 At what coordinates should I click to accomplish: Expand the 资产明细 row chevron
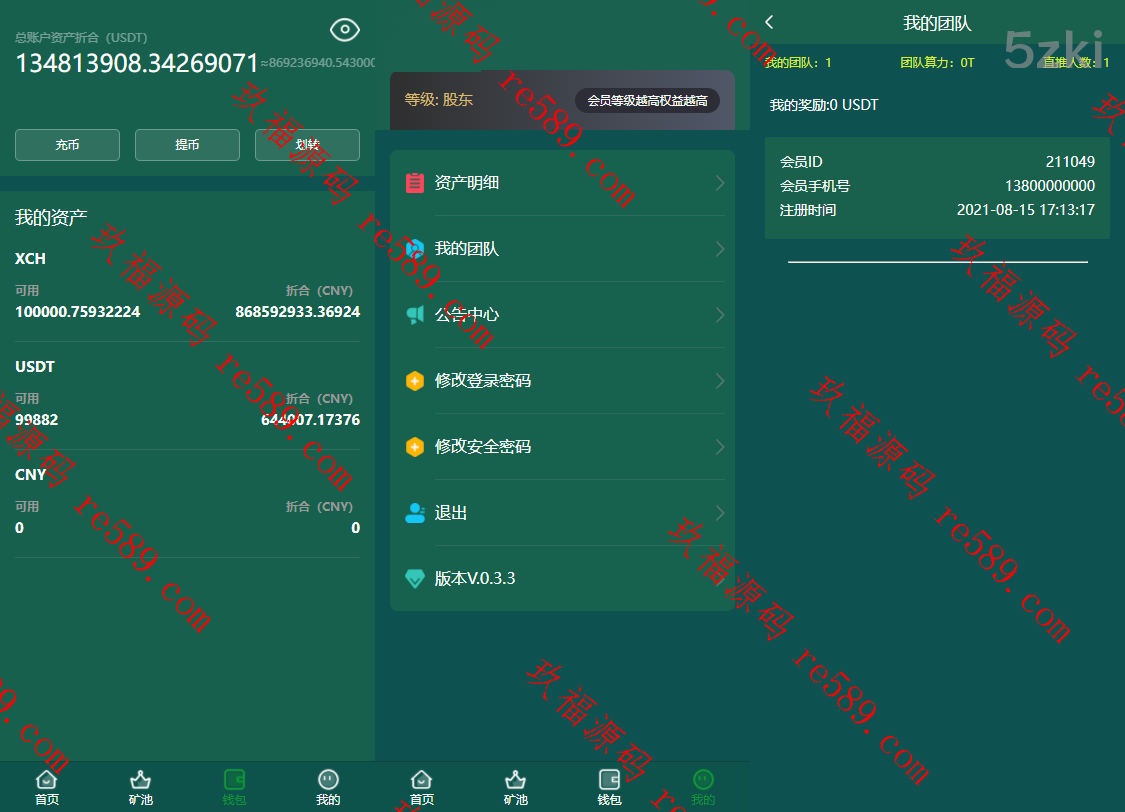coord(720,183)
